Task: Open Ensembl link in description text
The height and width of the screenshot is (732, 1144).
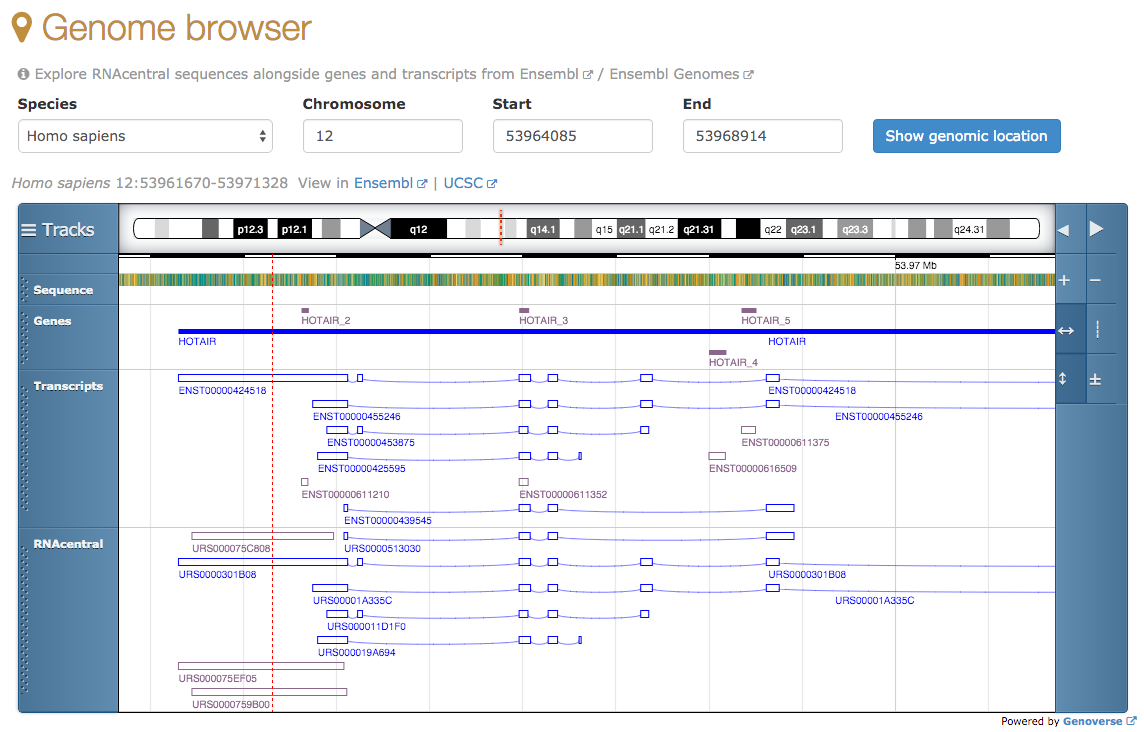Action: [x=556, y=74]
